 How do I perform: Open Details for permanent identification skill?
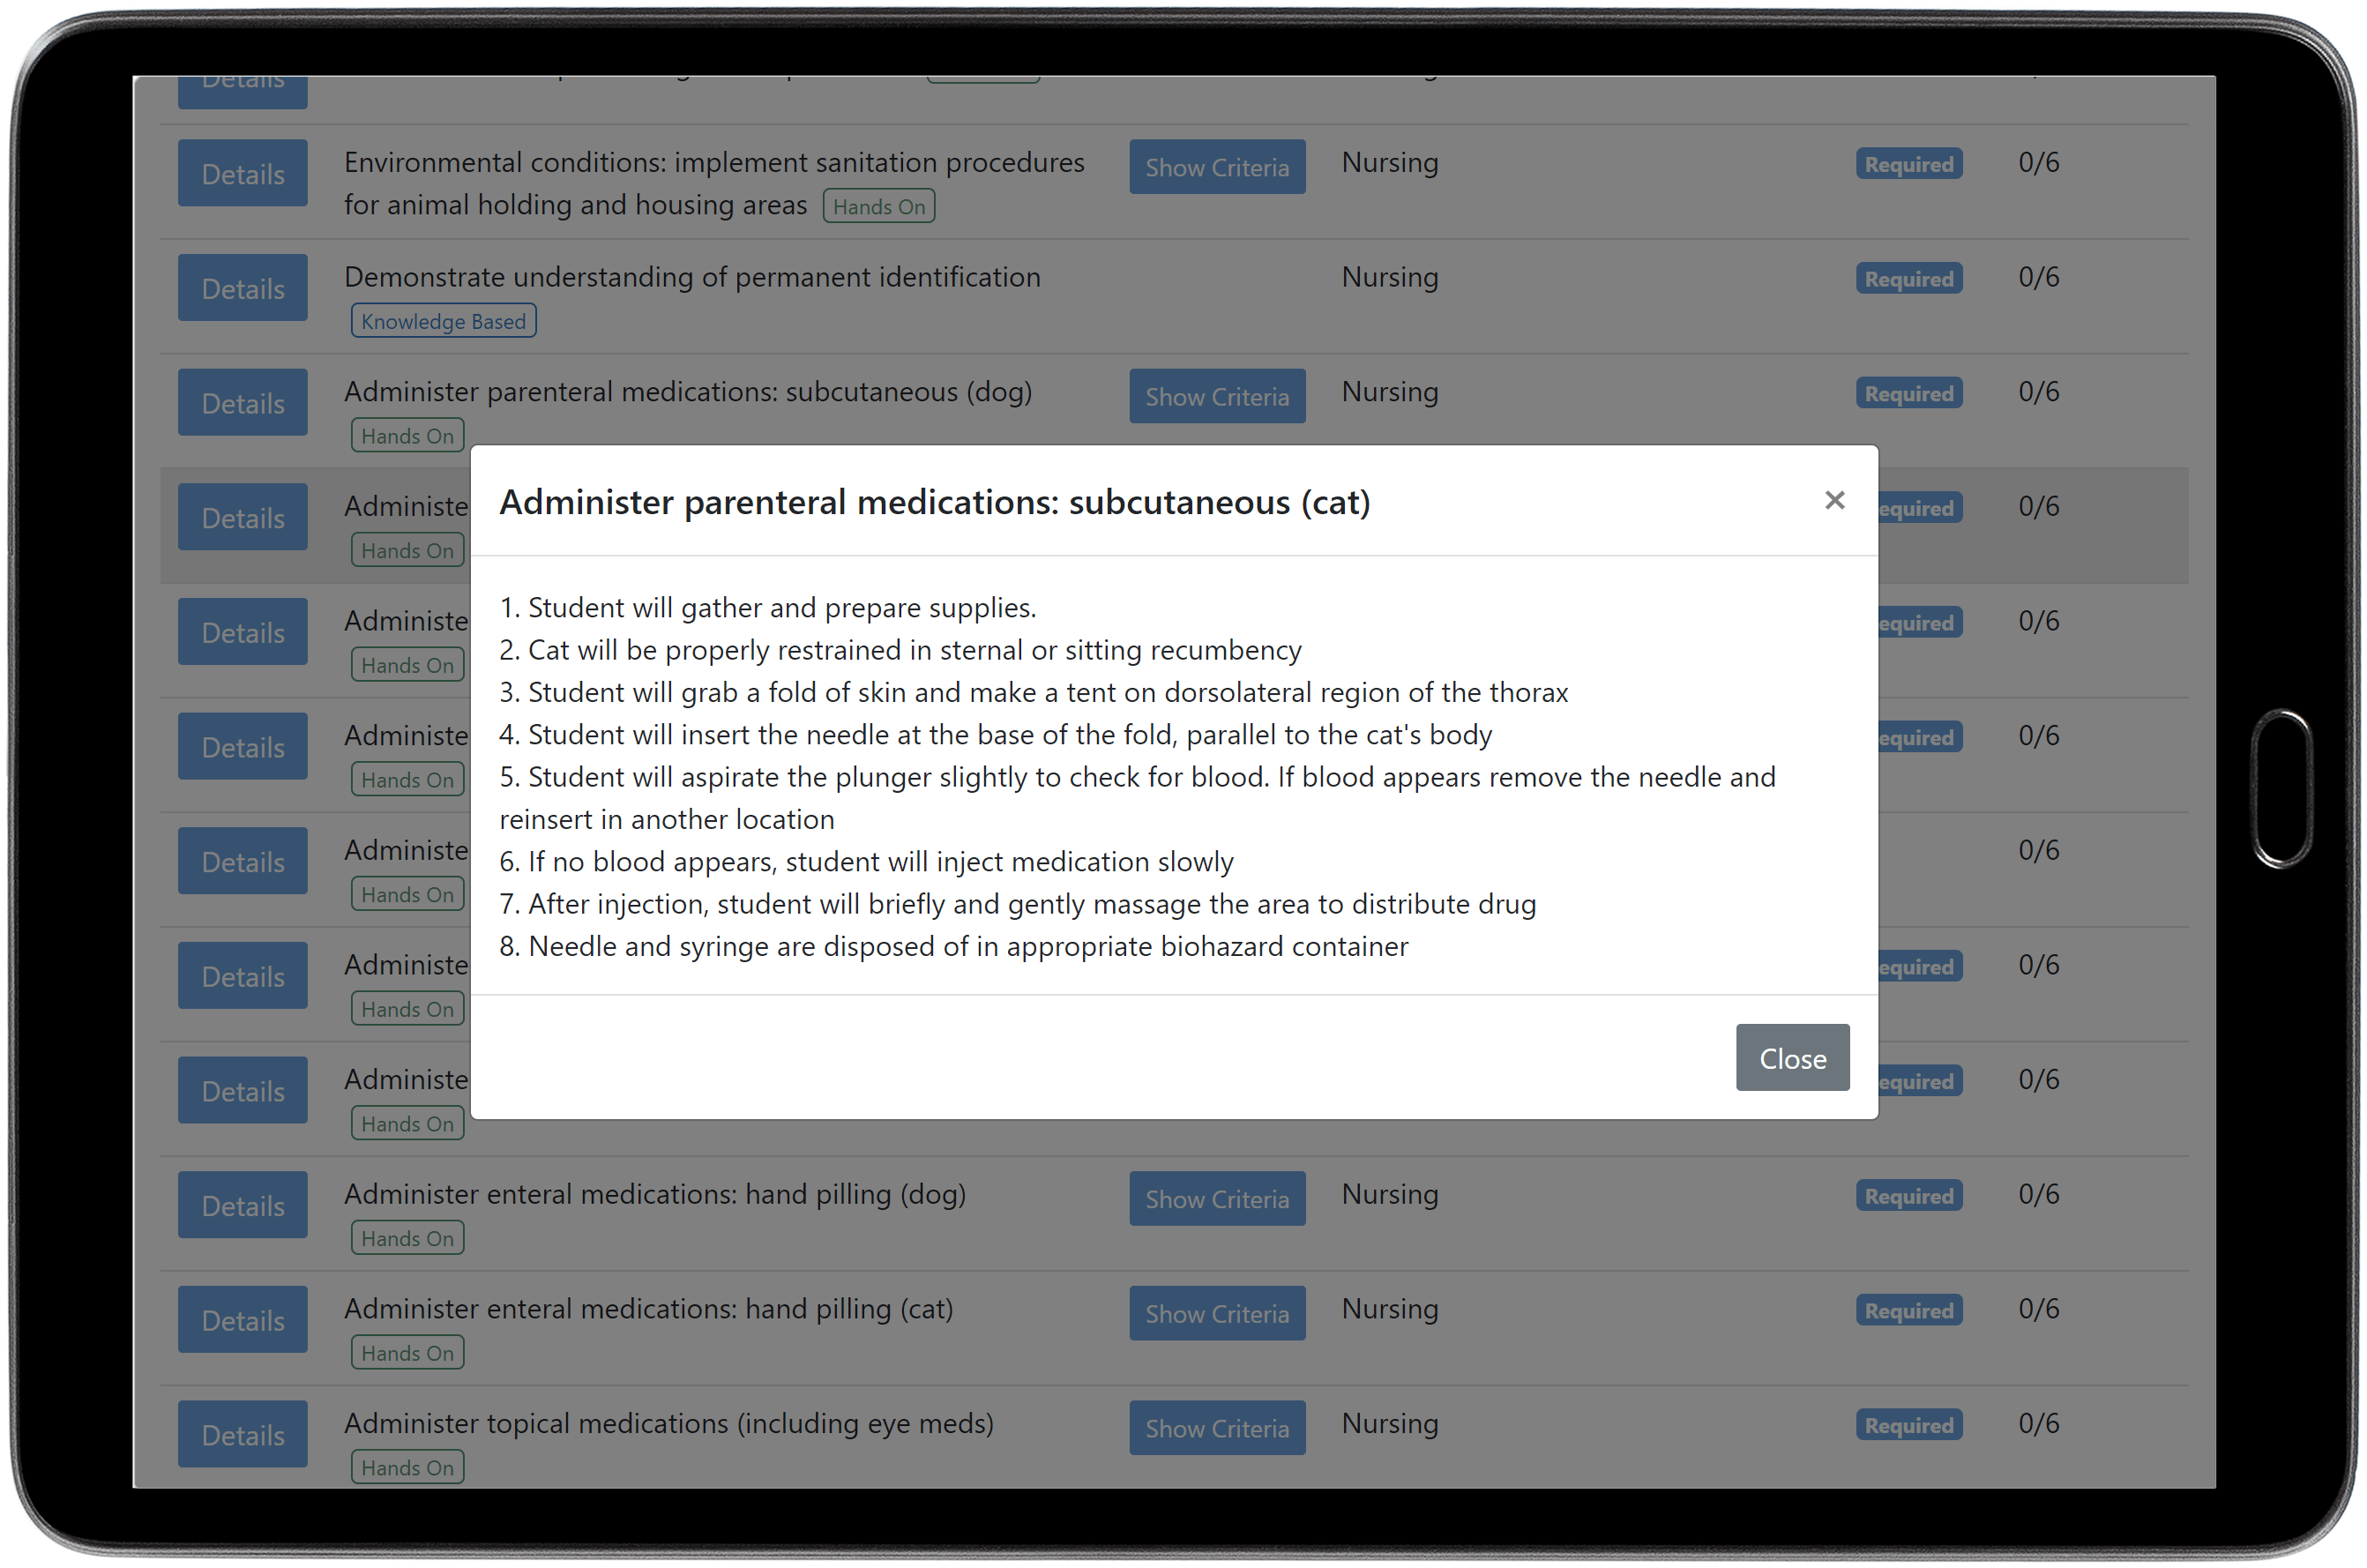tap(242, 288)
